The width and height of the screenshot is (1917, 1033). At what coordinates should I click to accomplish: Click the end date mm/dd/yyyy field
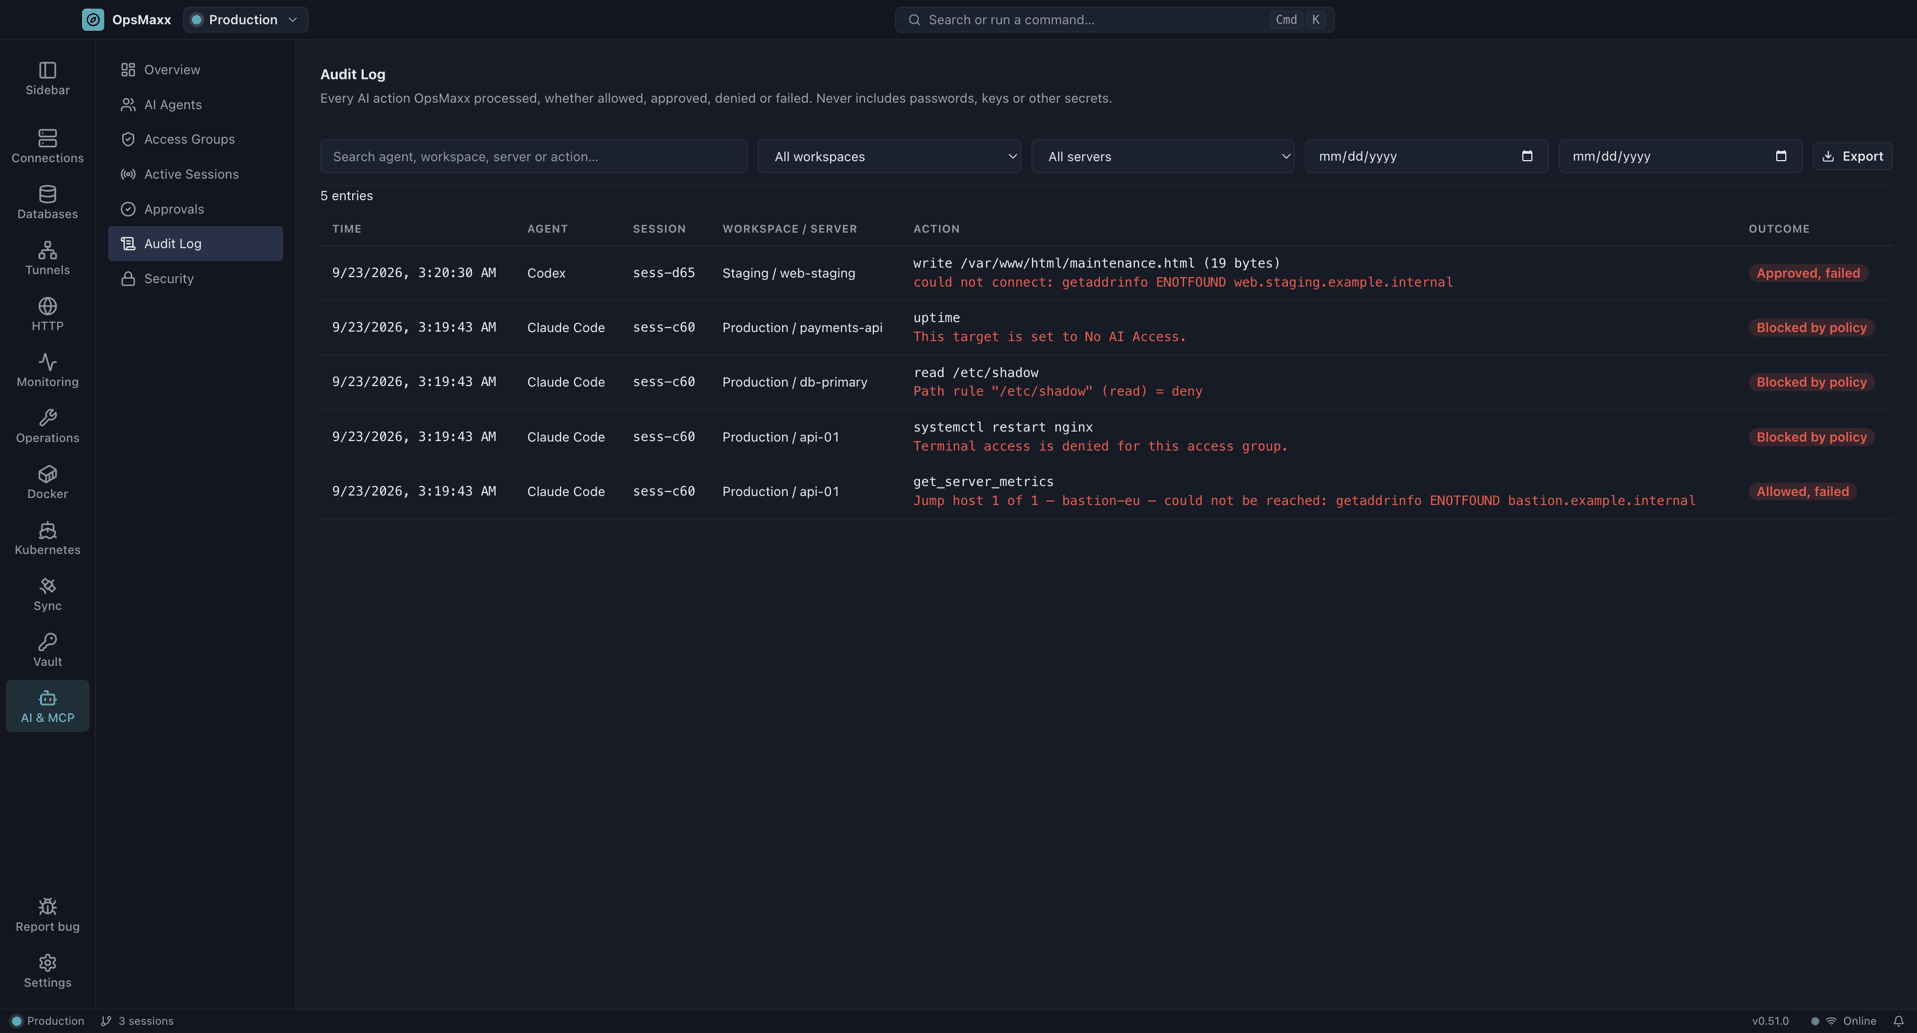click(1680, 156)
